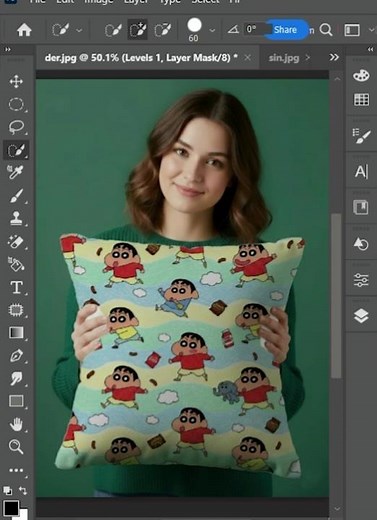The height and width of the screenshot is (520, 377).
Task: Select the Move tool
Action: pyautogui.click(x=16, y=81)
